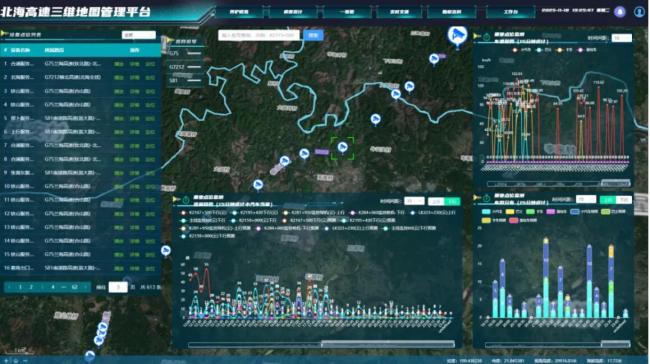
Task: Click the power icon in the top-right chart panel header
Action: [486, 37]
